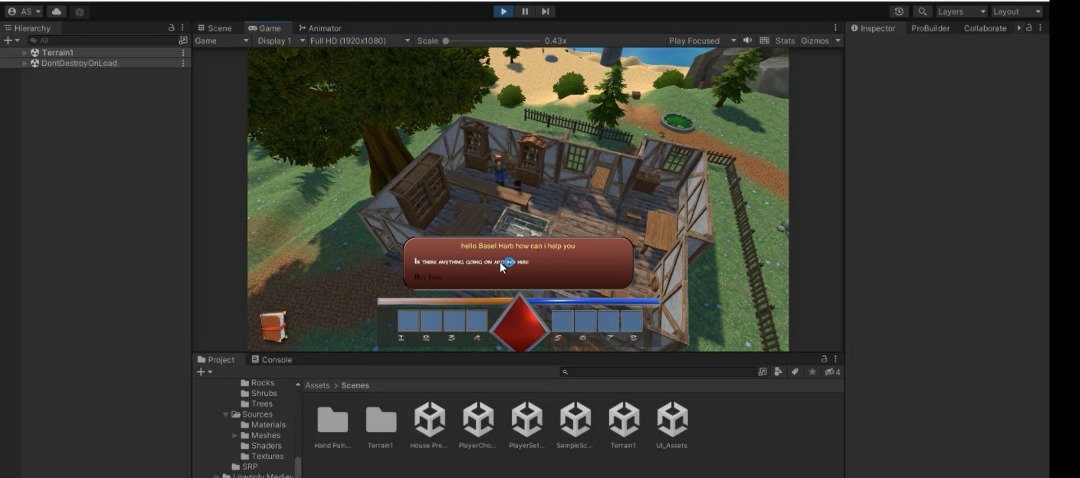Screen dimensions: 1080x478
Task: Toggle hidden packages visibility eye icon
Action: click(832, 372)
